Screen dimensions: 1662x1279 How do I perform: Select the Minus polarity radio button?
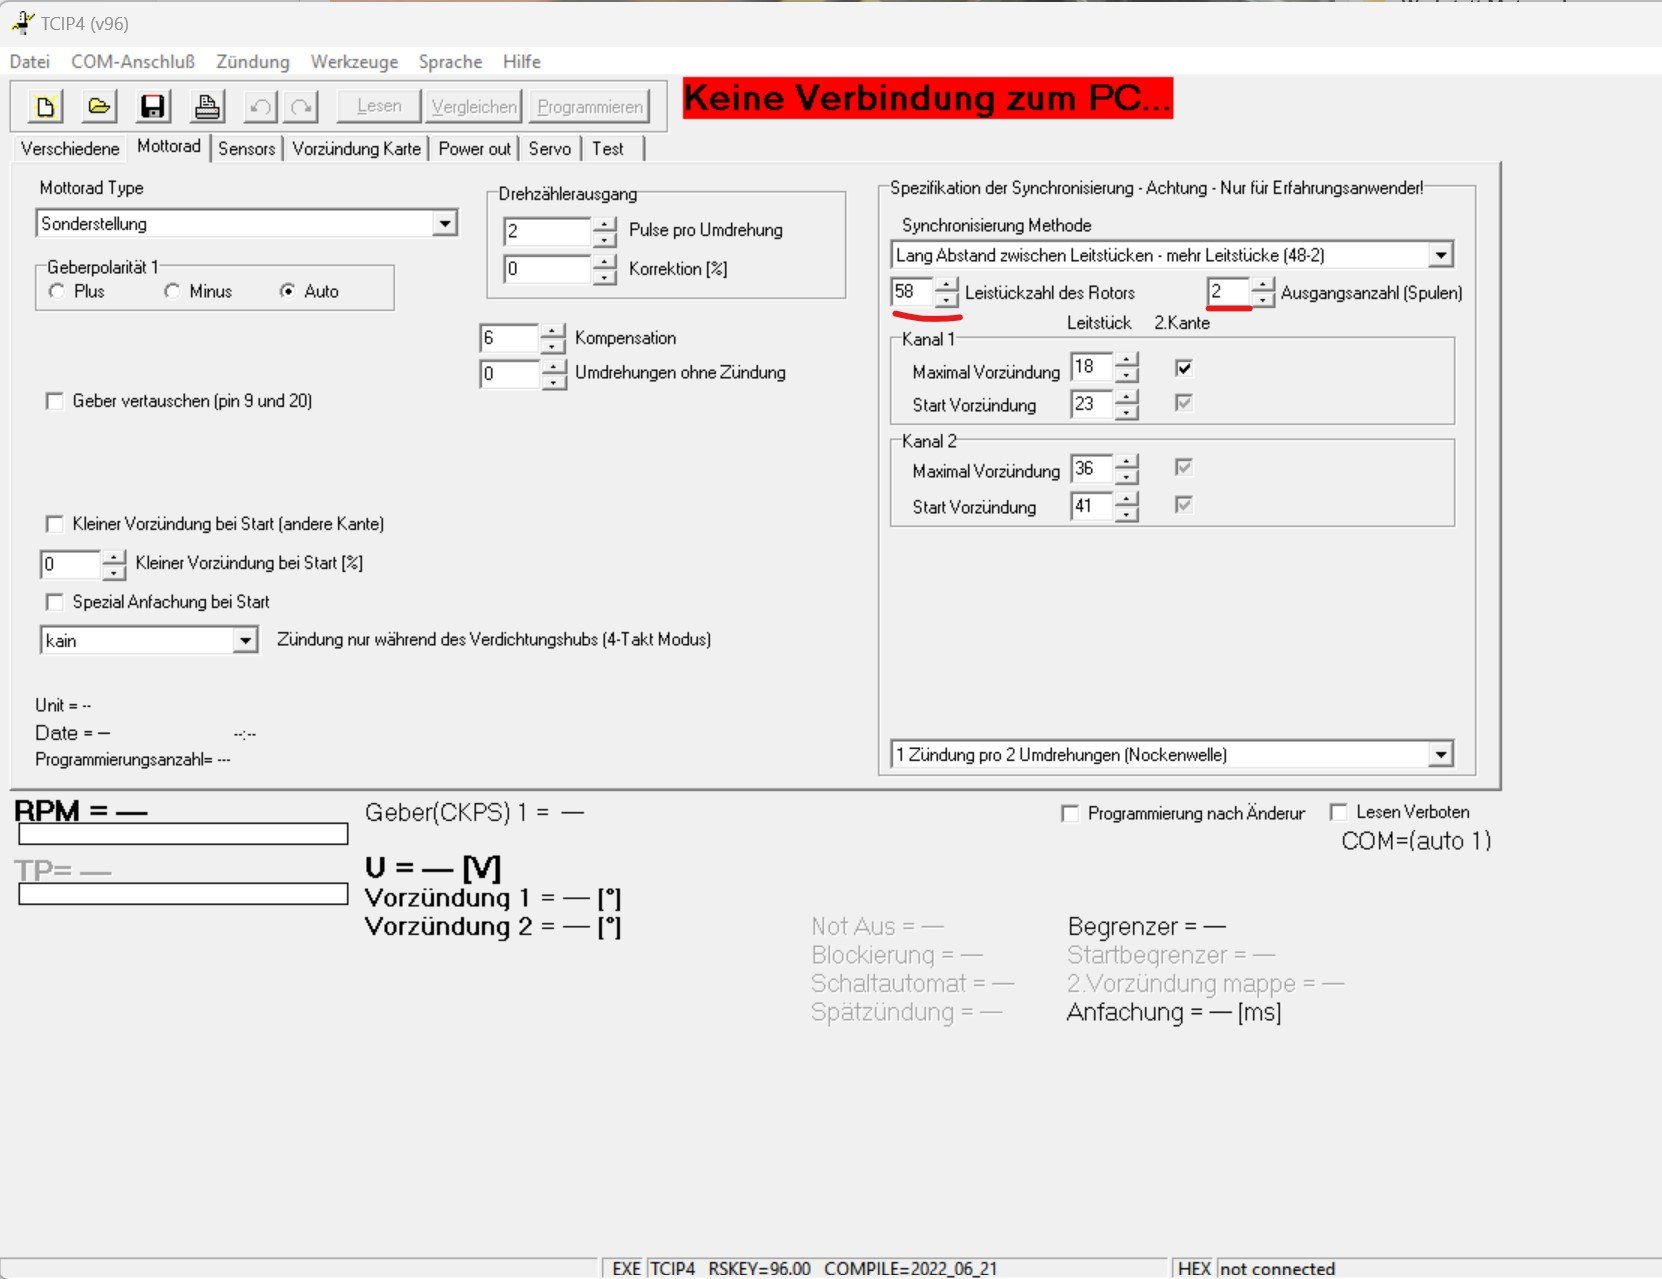coord(172,291)
